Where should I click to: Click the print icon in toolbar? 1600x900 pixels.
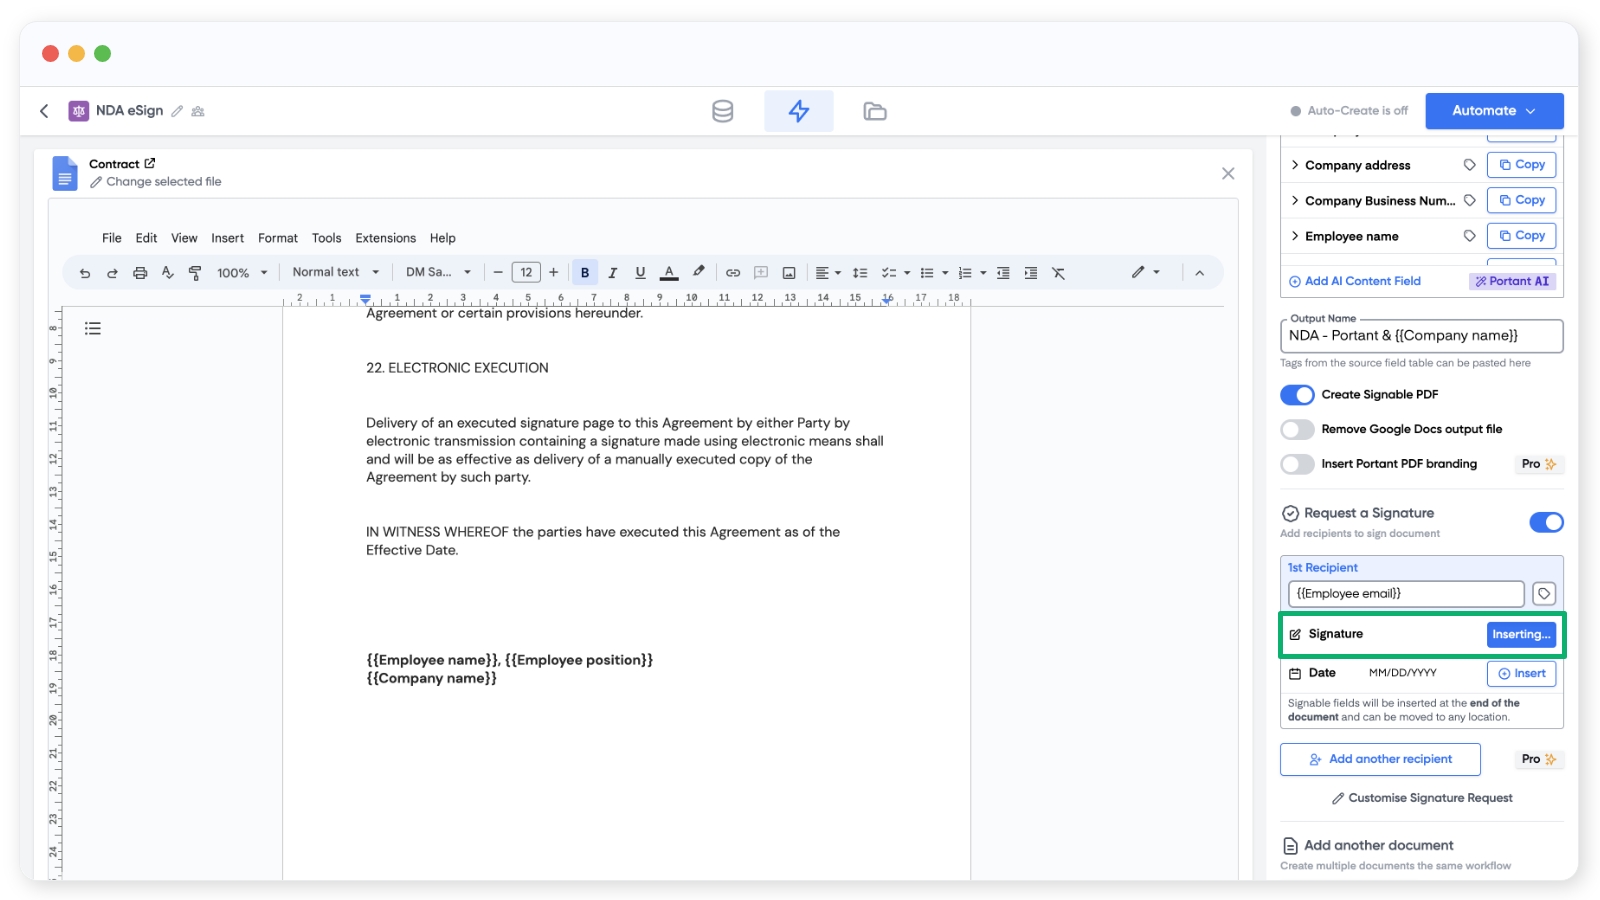pos(140,273)
